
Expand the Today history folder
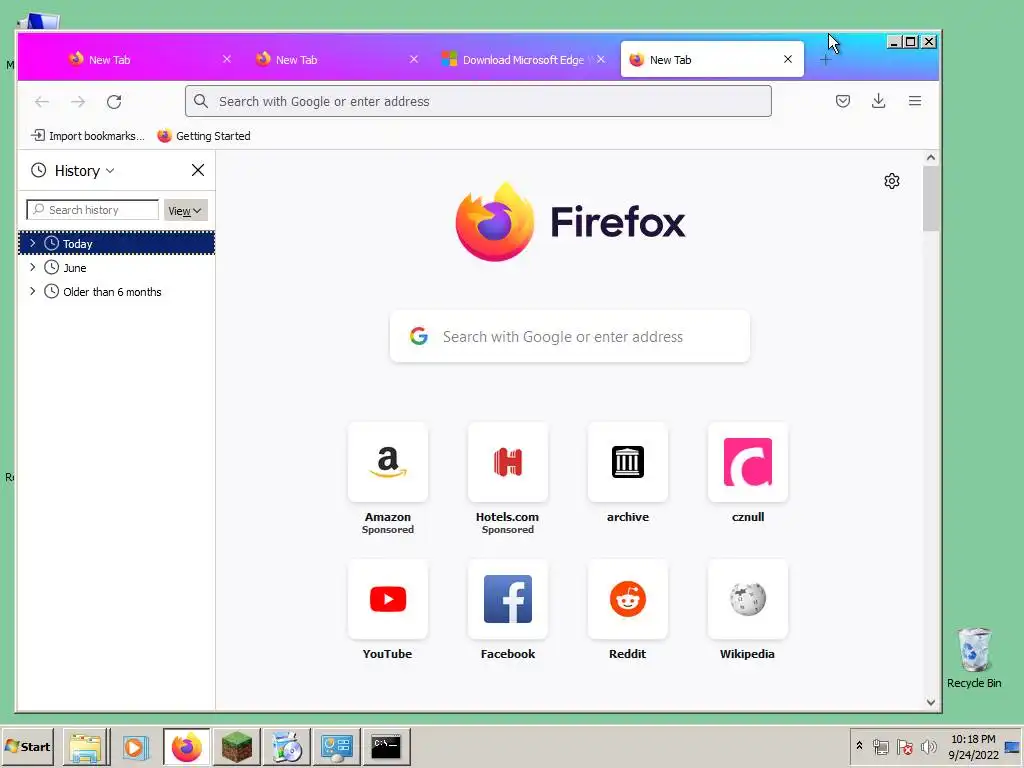[33, 243]
